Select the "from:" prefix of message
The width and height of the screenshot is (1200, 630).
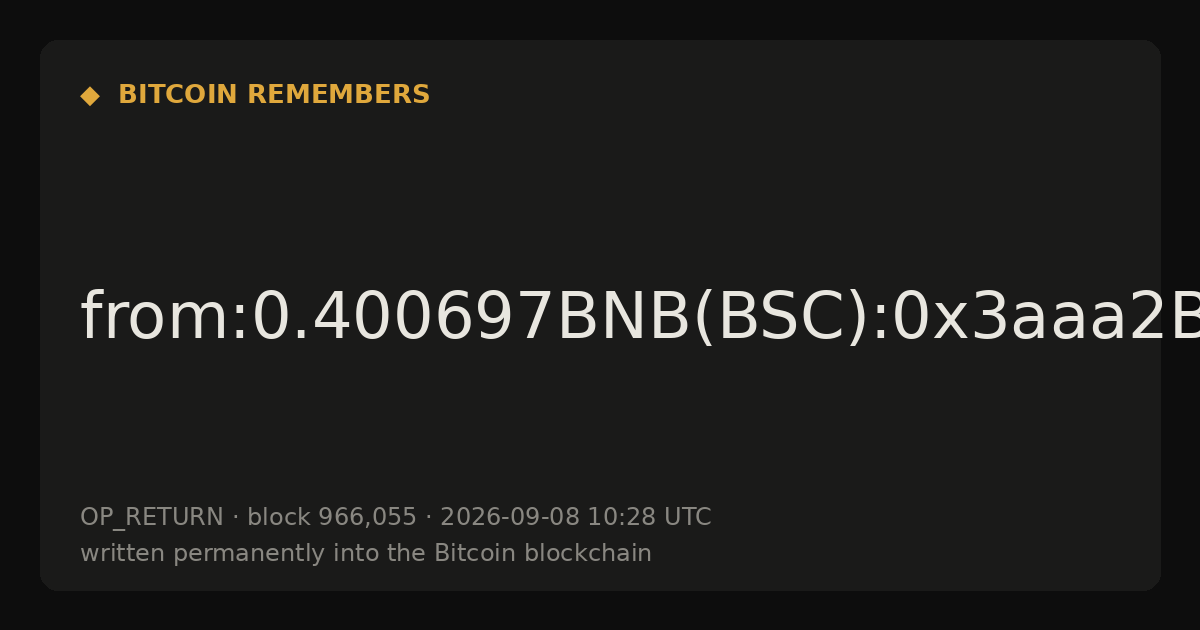(165, 318)
